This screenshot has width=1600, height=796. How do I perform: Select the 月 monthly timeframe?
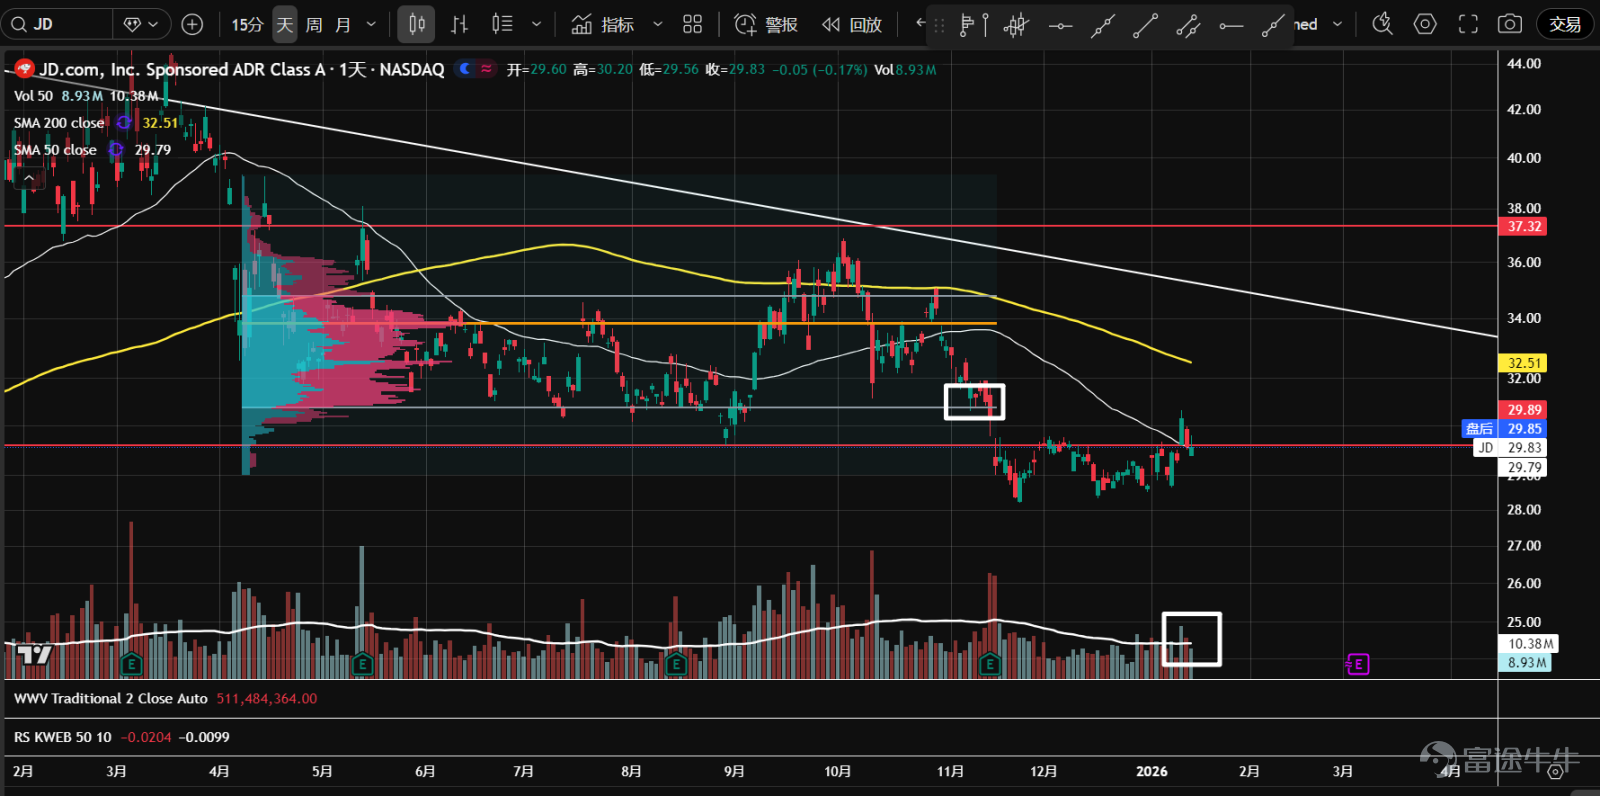coord(343,24)
